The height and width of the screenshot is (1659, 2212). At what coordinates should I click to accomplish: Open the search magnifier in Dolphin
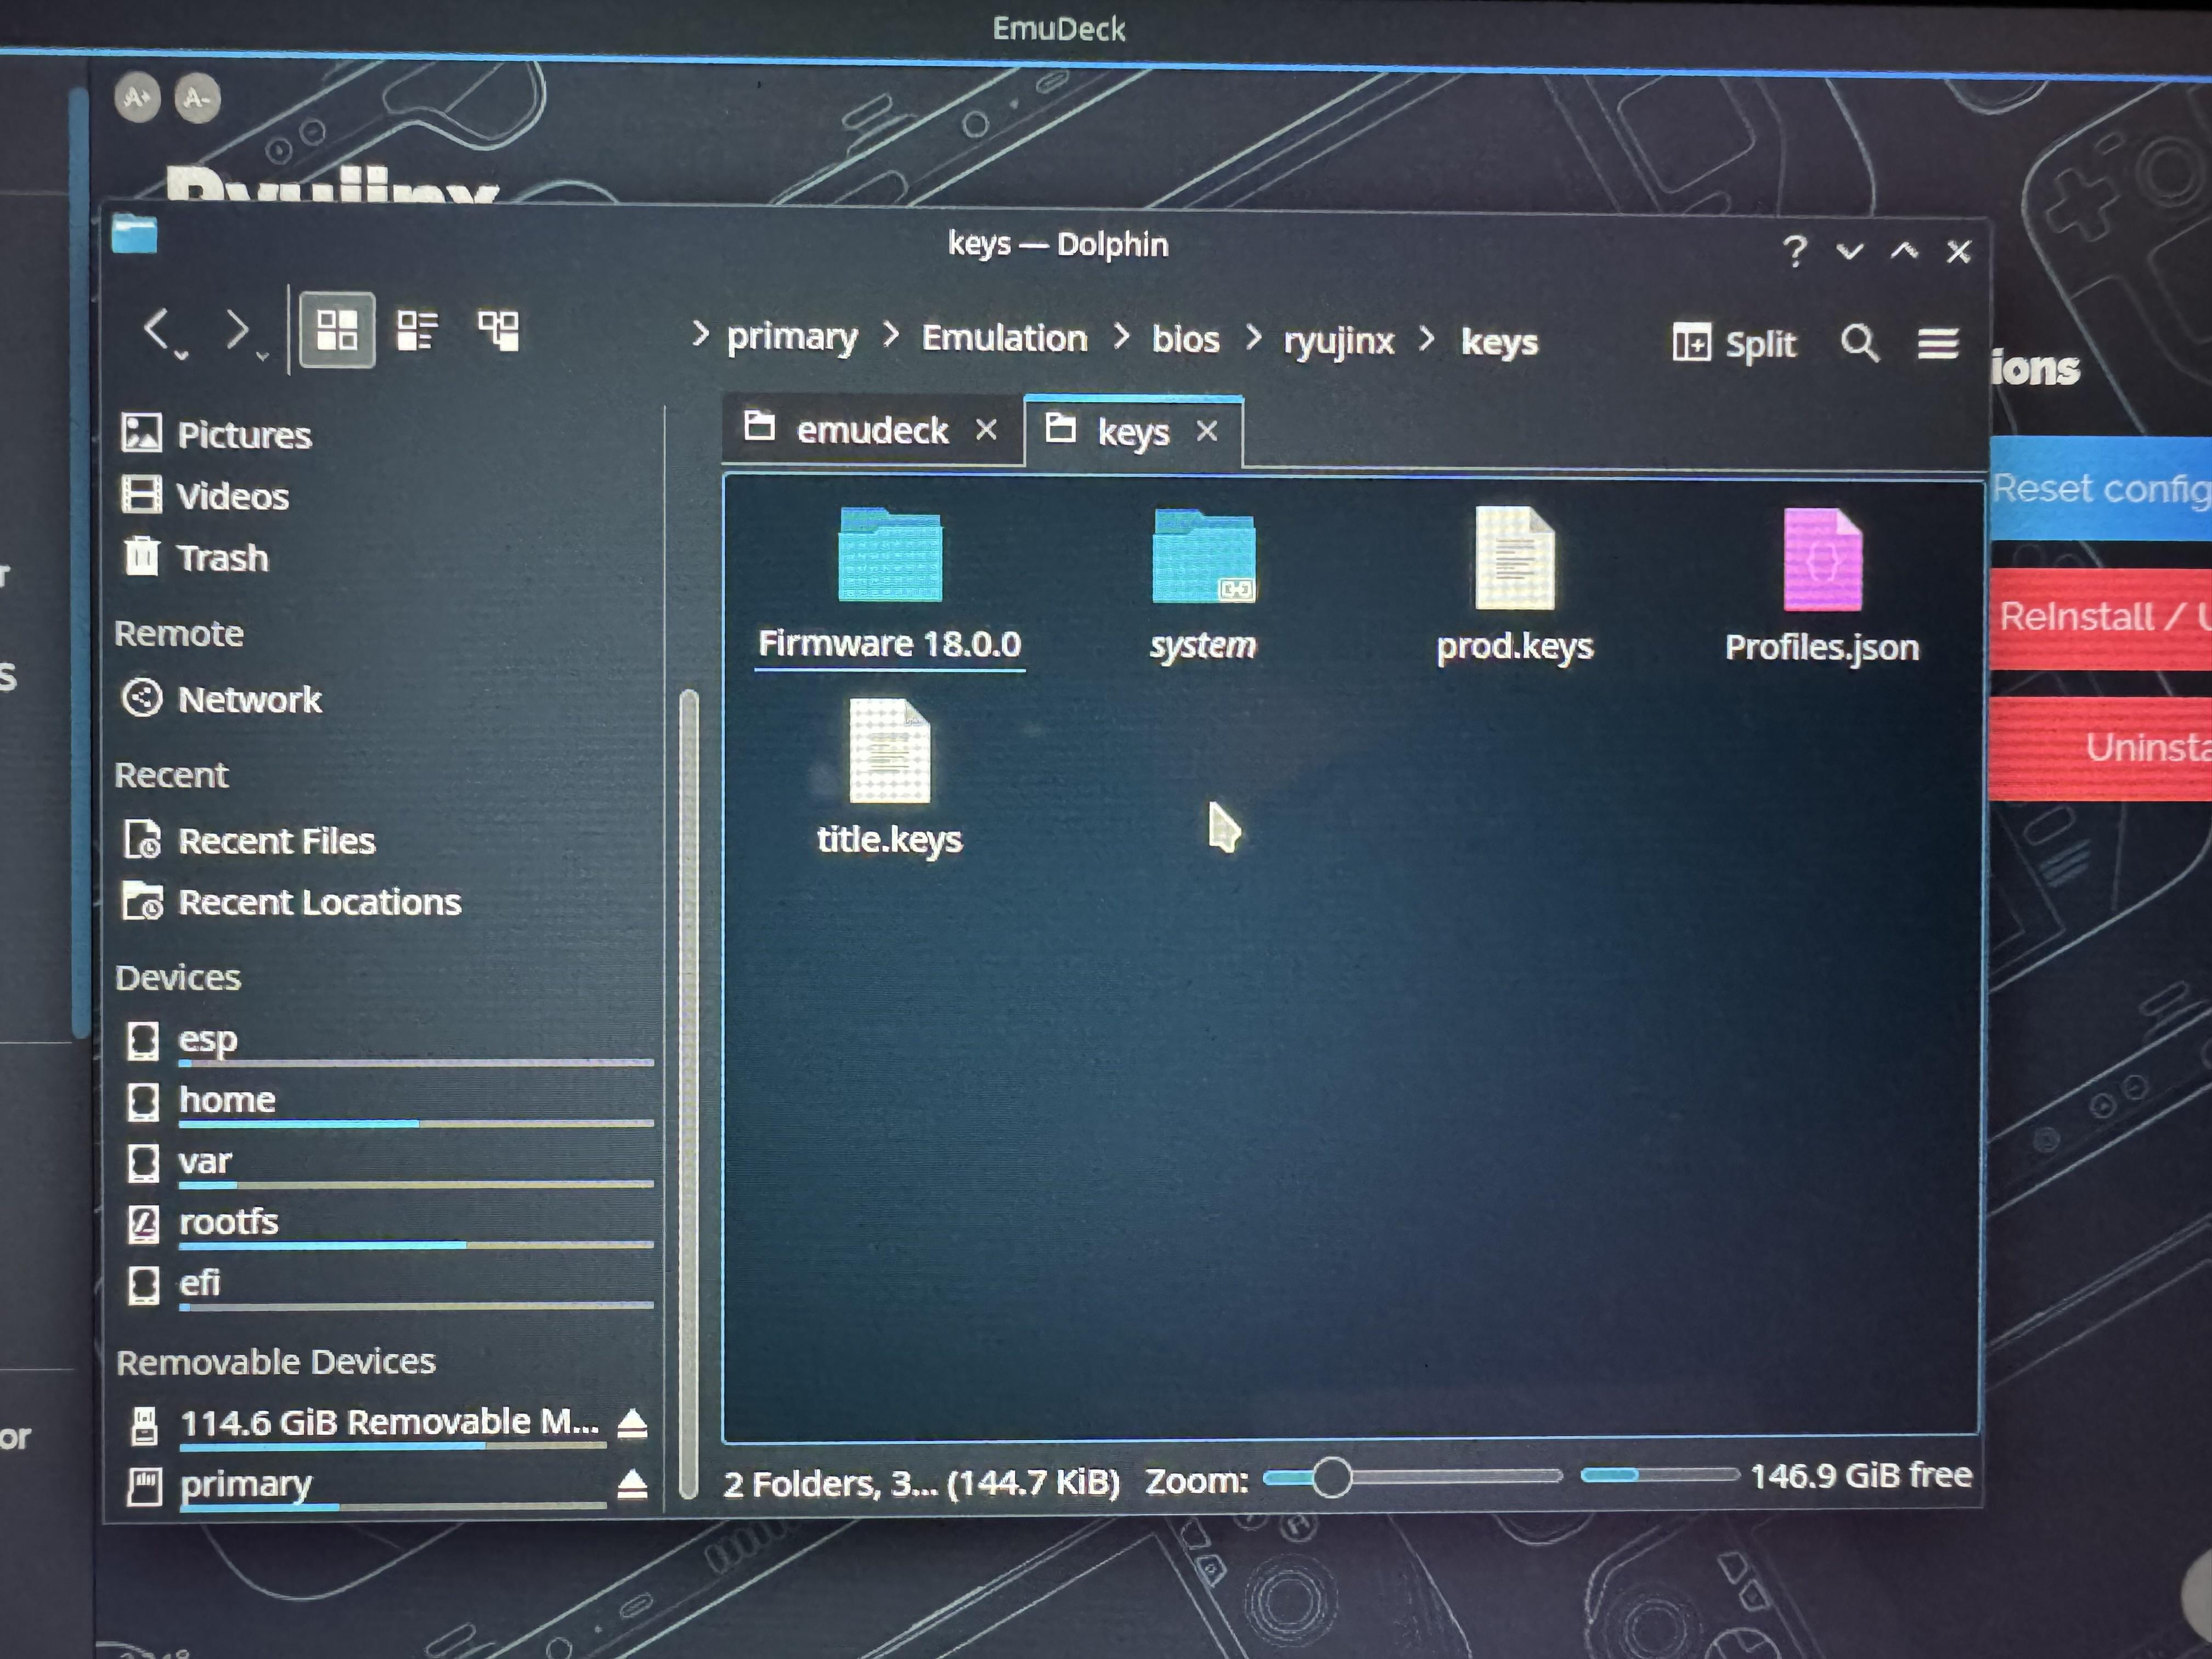coord(1859,343)
